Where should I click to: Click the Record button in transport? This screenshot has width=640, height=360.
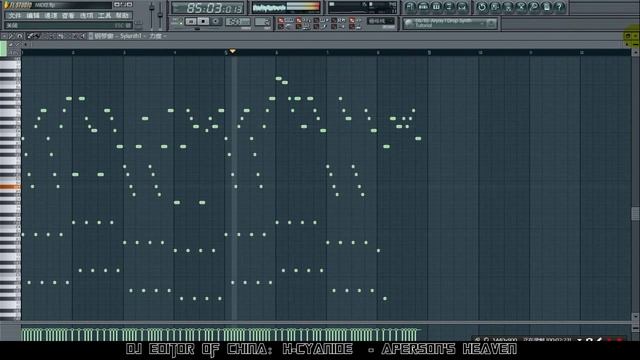(216, 21)
